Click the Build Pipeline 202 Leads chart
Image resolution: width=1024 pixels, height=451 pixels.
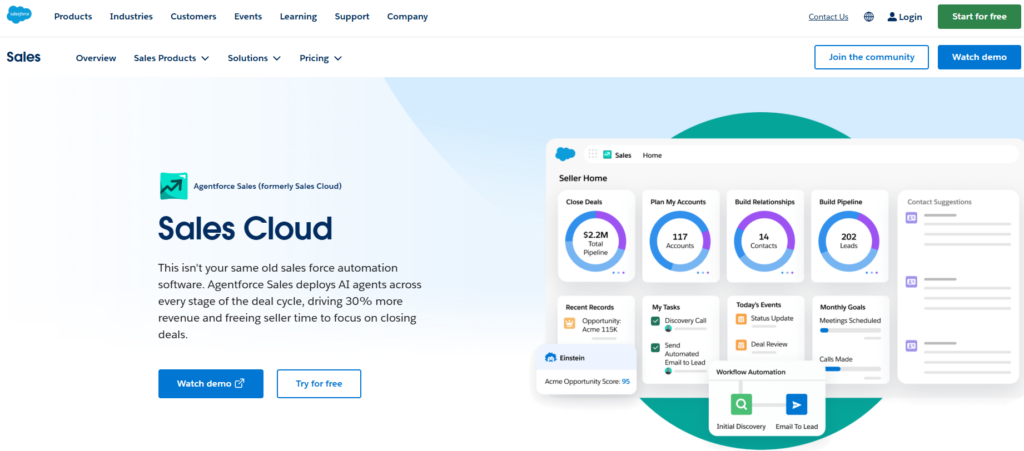coord(849,241)
